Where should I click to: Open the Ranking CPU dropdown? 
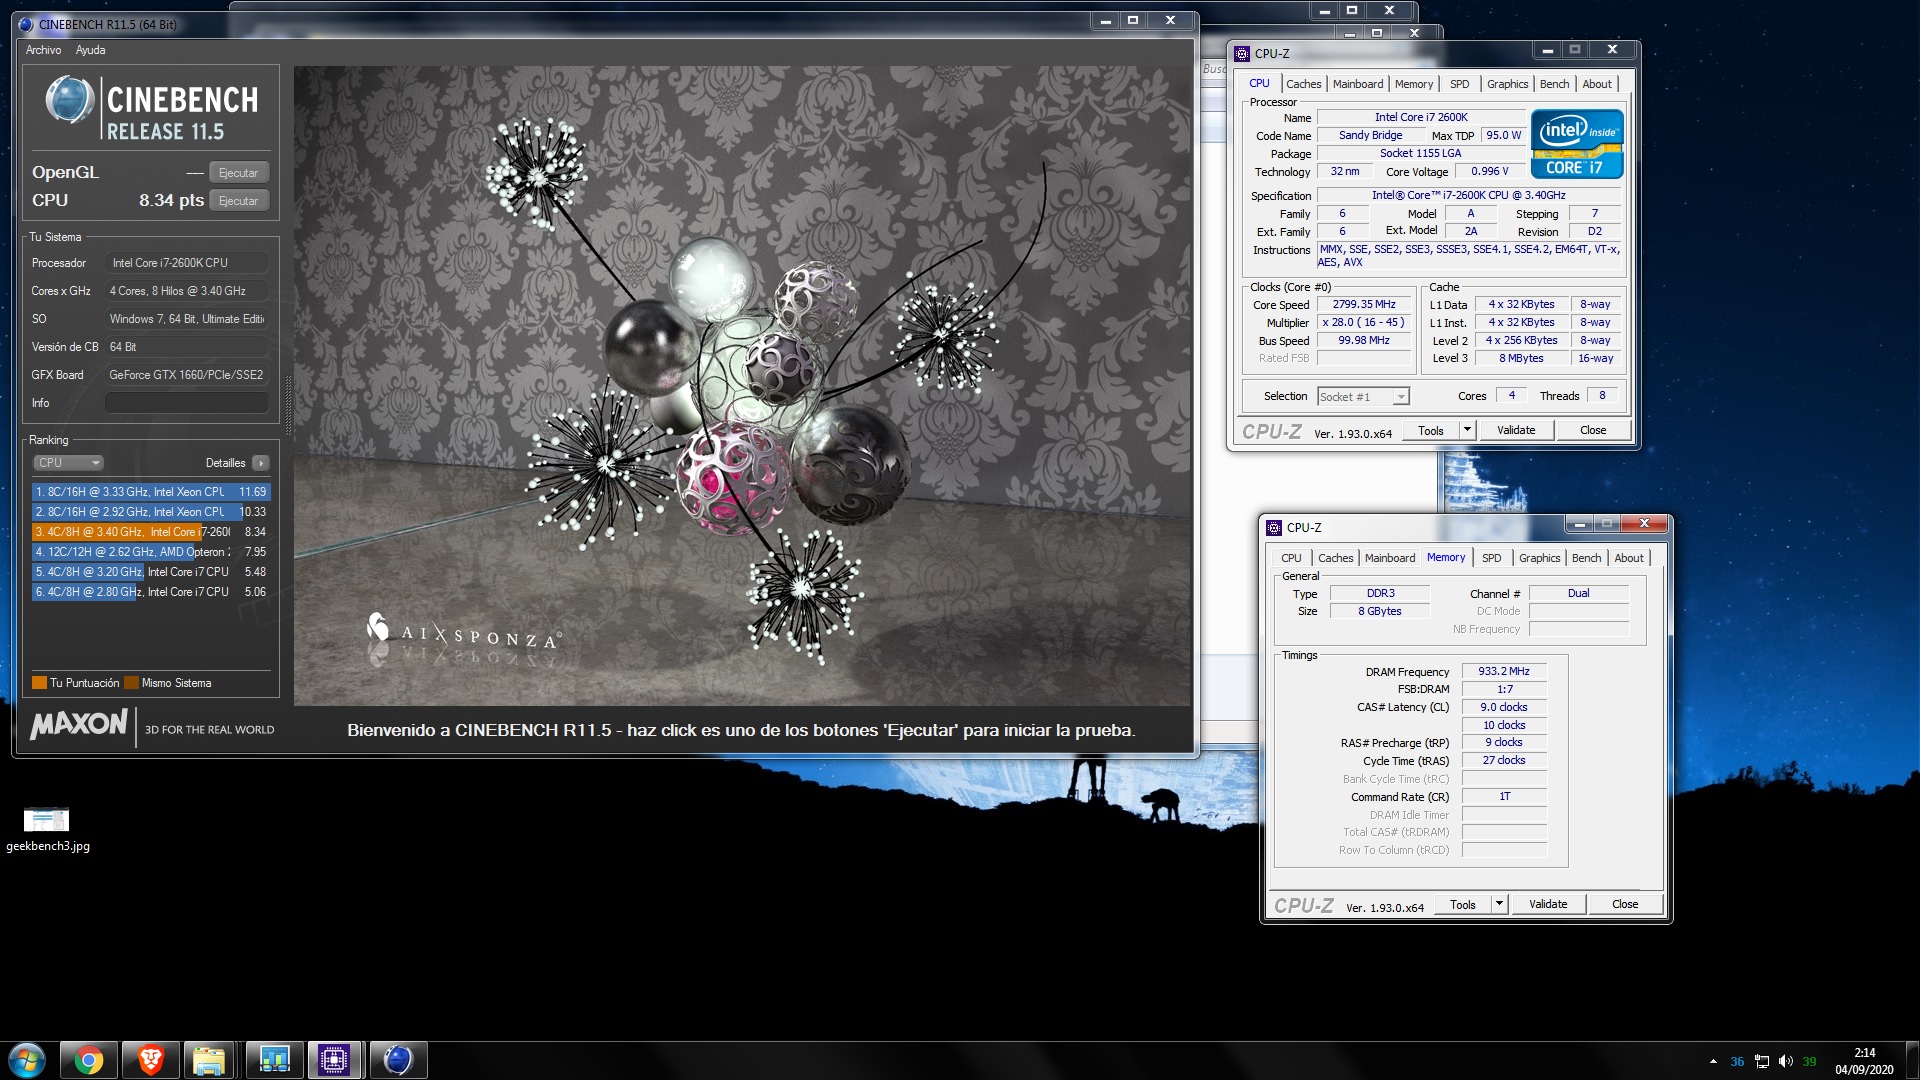tap(68, 463)
